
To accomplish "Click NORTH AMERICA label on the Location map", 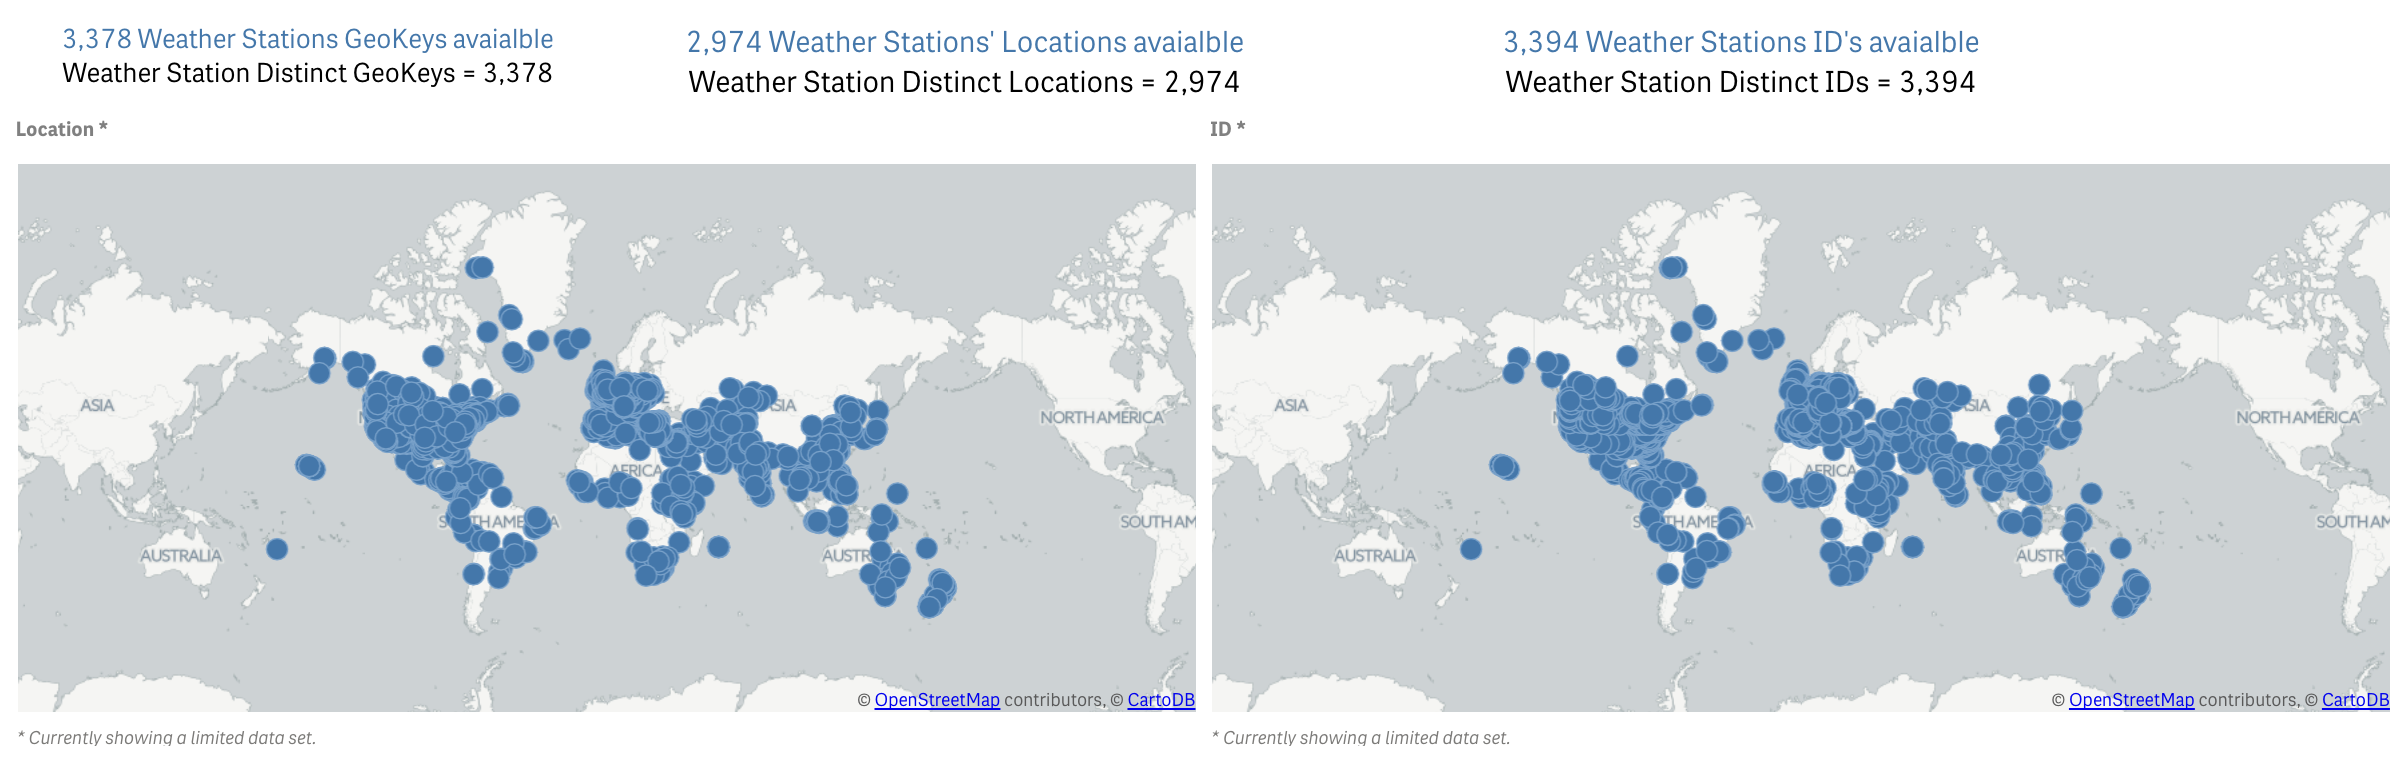I will pyautogui.click(x=1102, y=417).
